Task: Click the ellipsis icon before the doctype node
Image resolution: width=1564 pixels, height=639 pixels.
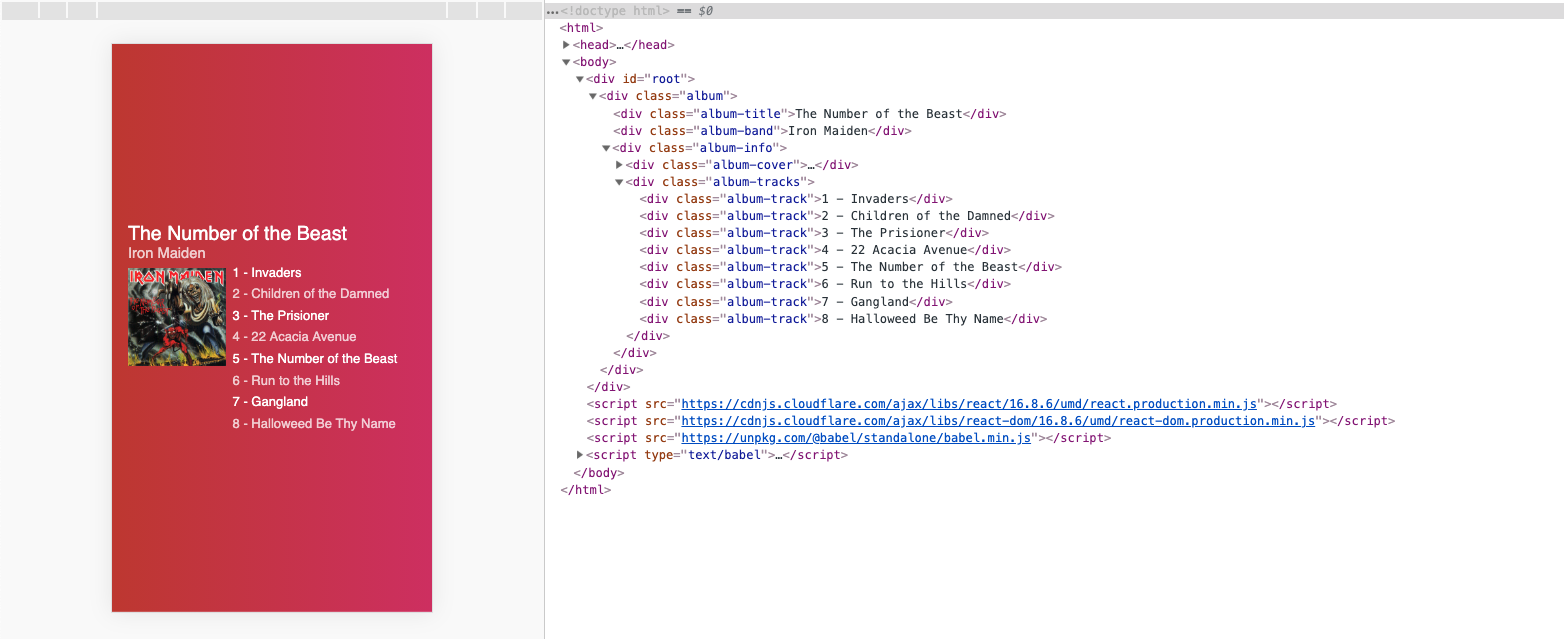Action: point(551,11)
